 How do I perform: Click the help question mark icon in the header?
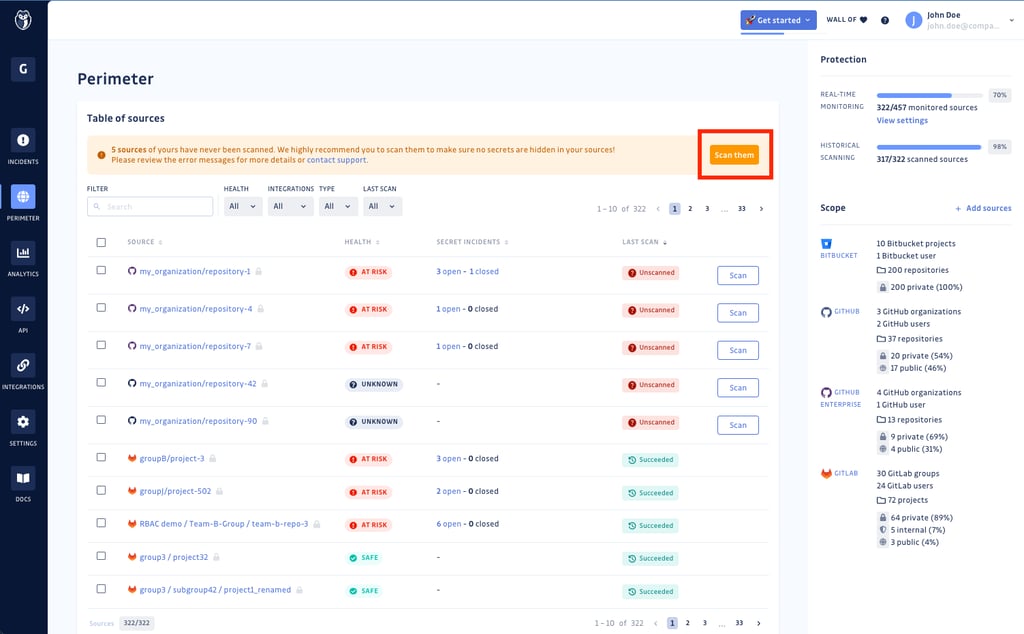pyautogui.click(x=884, y=19)
